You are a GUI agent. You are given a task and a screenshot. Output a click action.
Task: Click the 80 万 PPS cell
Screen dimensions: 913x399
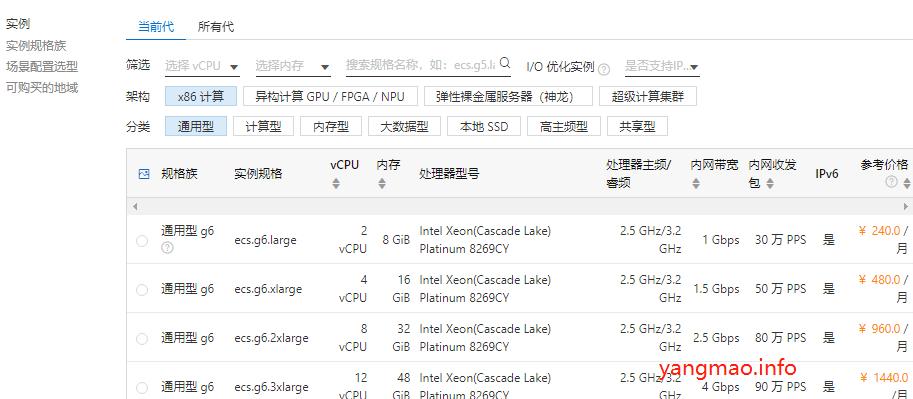[781, 338]
